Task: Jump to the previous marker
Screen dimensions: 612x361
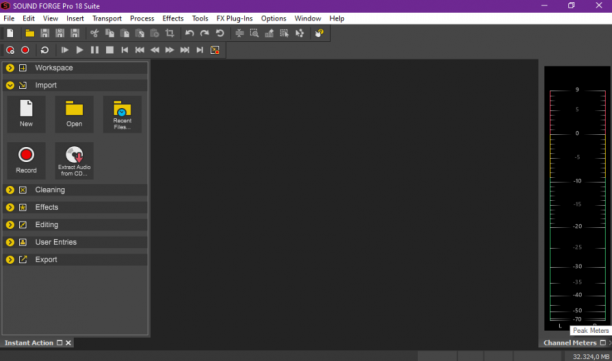Action: 140,50
